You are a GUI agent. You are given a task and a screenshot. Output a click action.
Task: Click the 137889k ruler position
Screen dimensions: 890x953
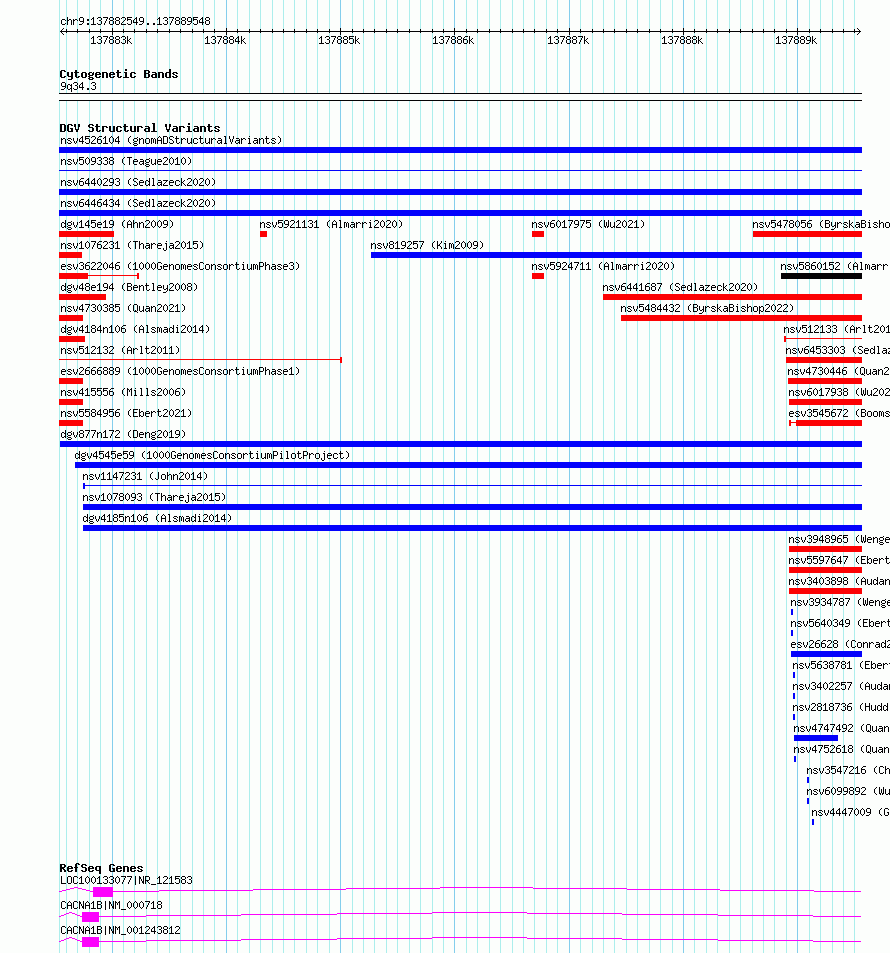point(796,40)
